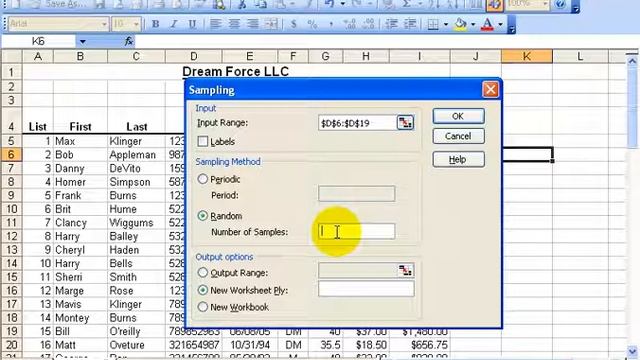Click the cell containing 321654987

point(194,345)
